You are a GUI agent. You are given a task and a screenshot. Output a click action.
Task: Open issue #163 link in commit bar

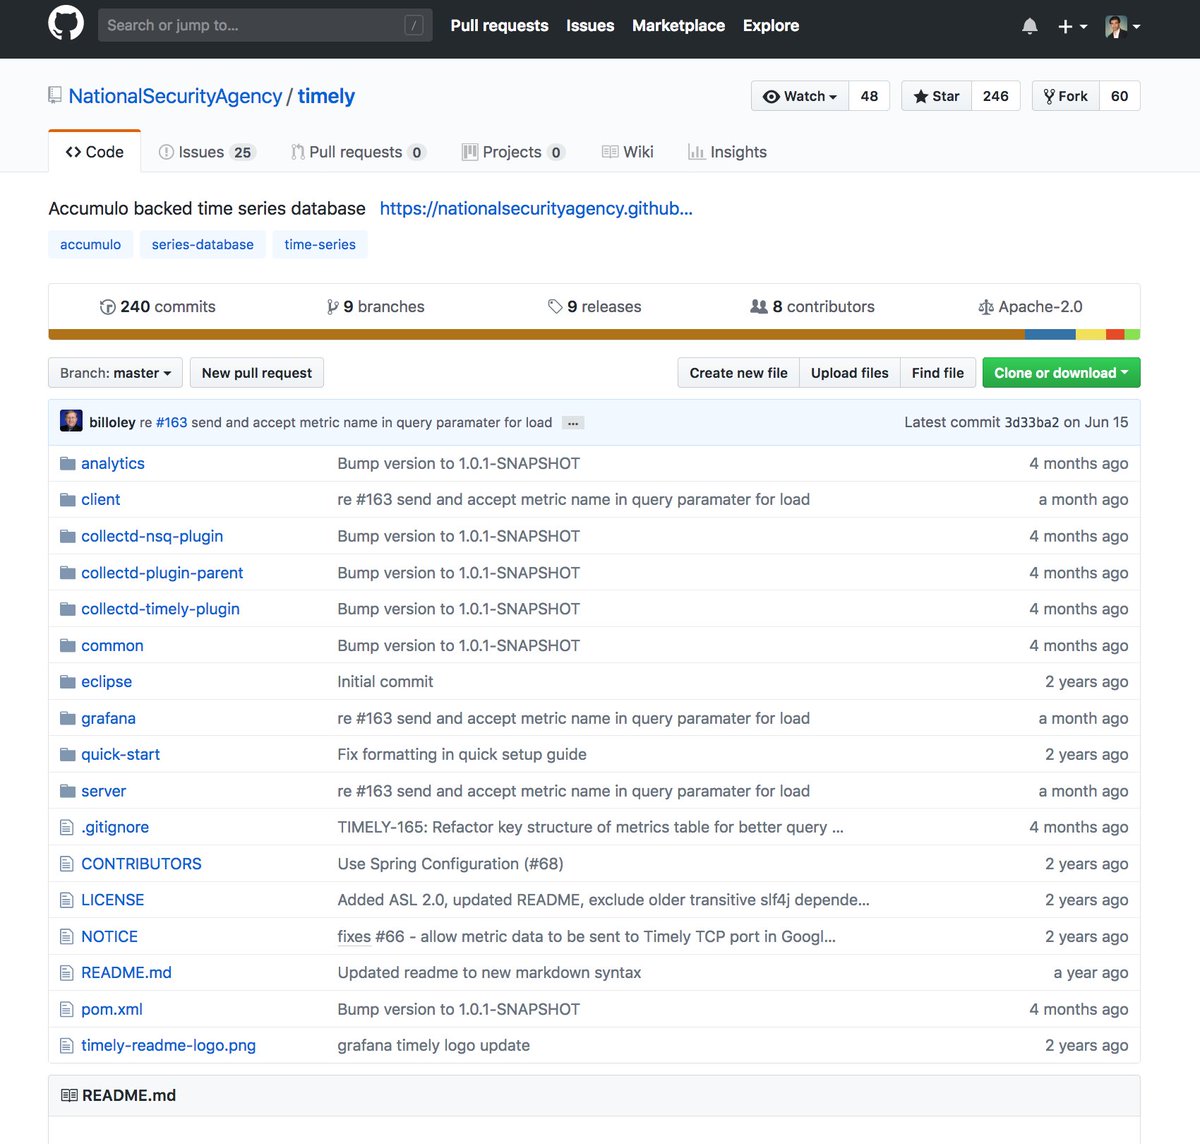click(172, 422)
